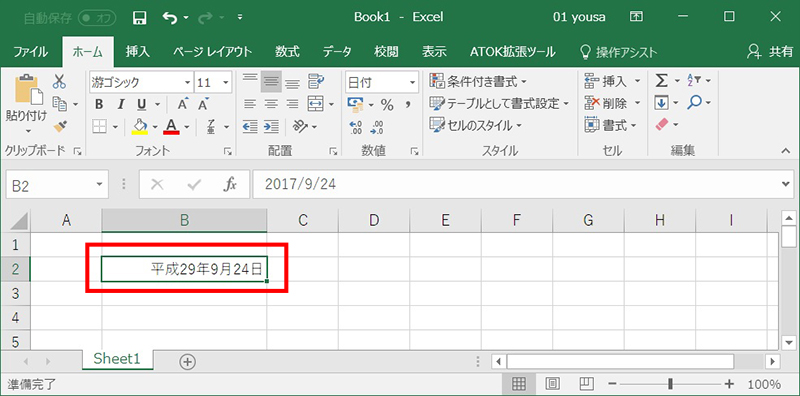Click the Merge and Center icon
This screenshot has height=396, width=800.
point(316,104)
